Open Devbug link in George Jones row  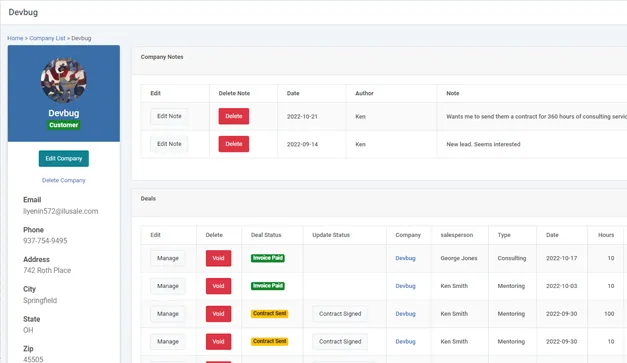(405, 258)
